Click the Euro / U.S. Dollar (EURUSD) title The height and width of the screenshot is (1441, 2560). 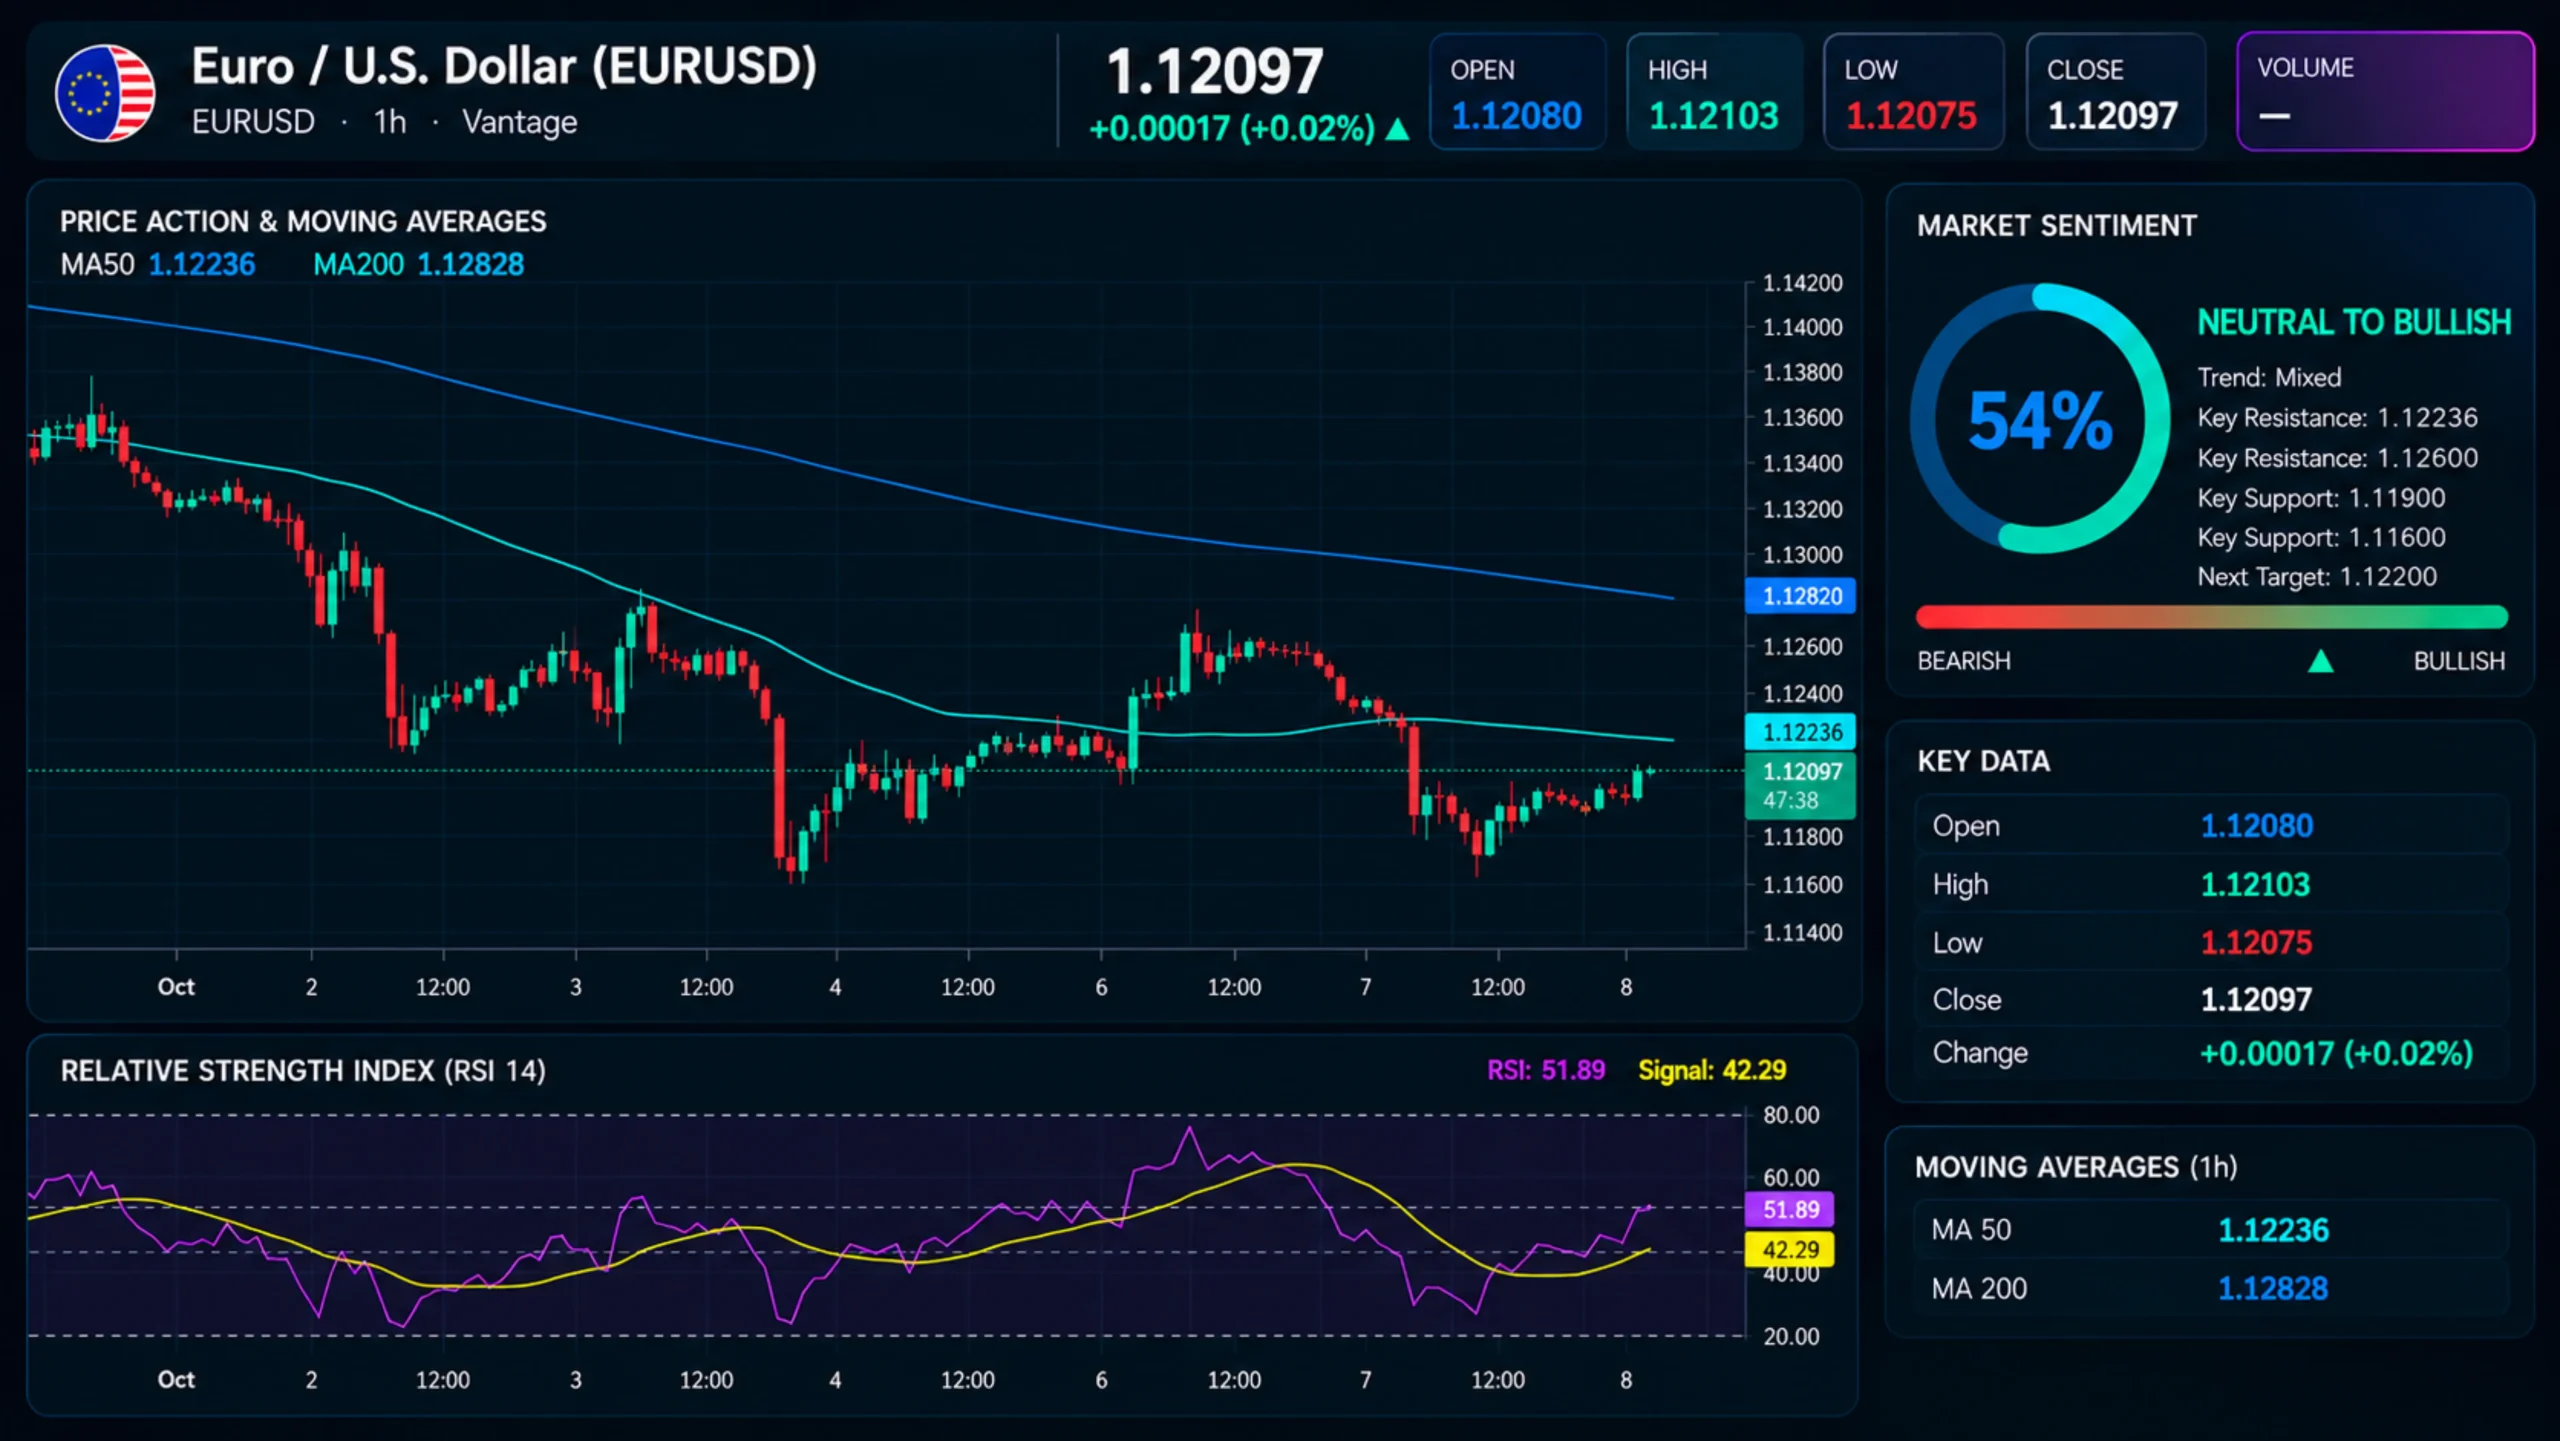pos(504,67)
